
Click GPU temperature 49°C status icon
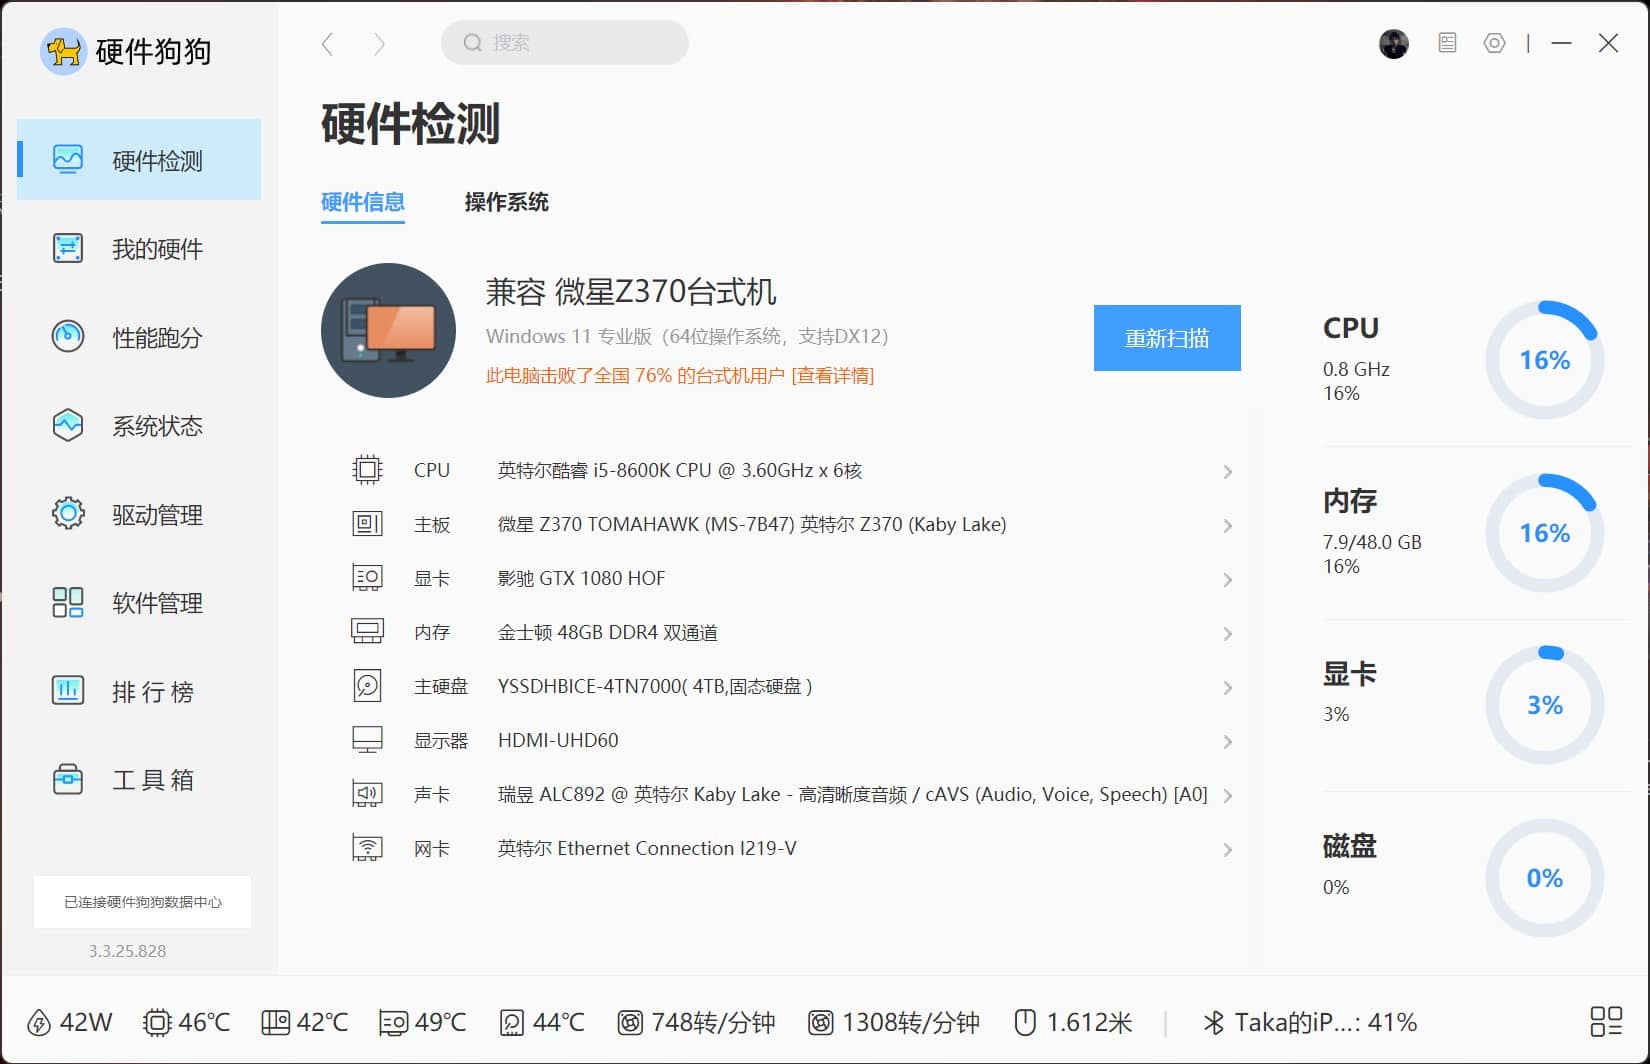click(393, 1022)
